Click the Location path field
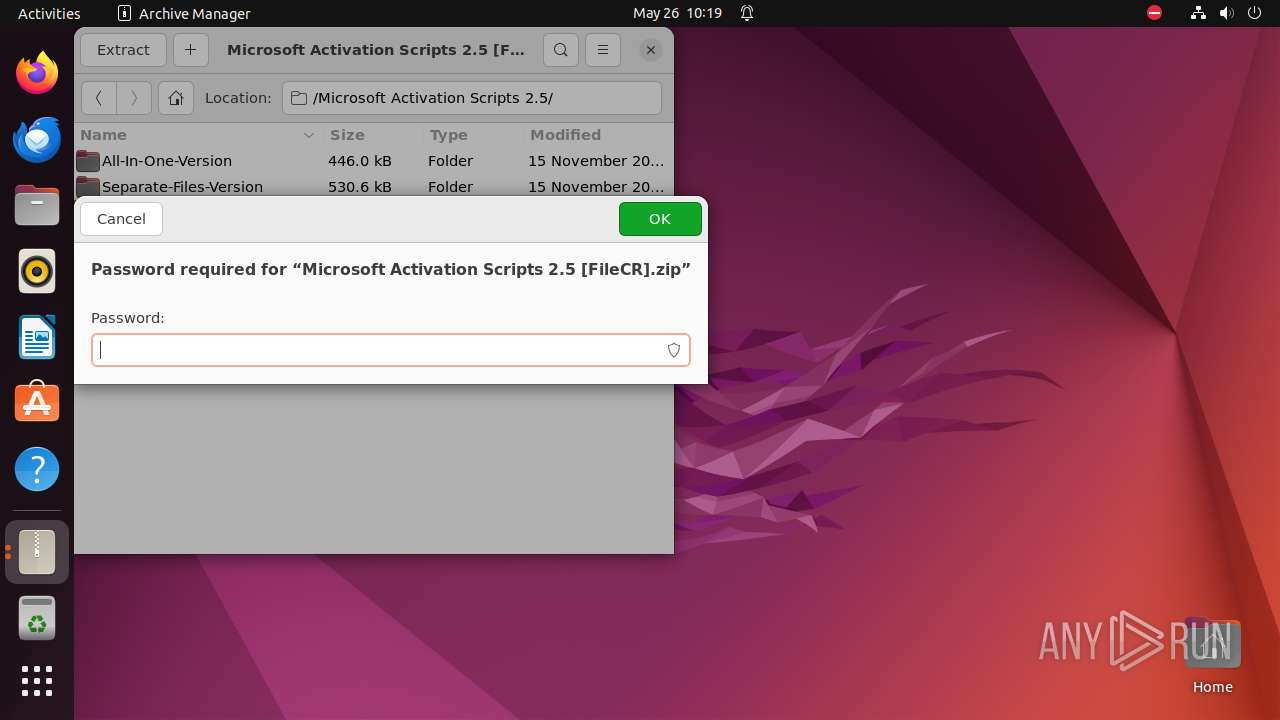 [x=472, y=98]
